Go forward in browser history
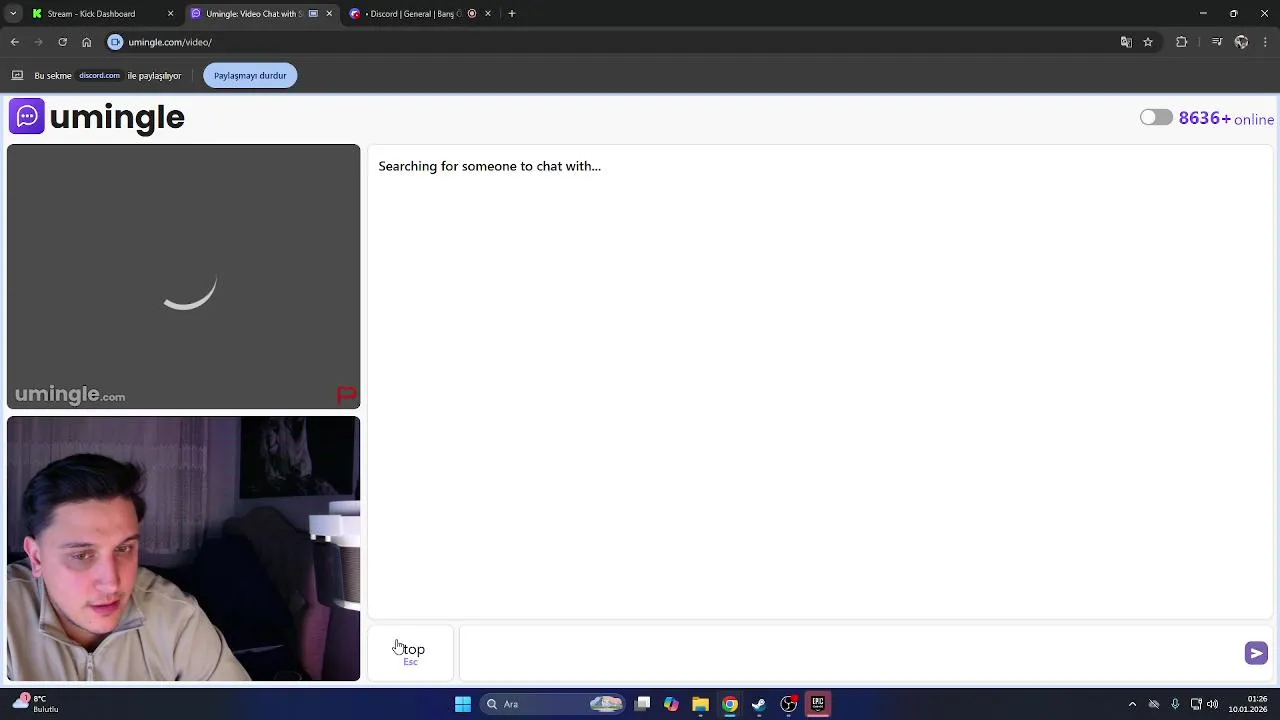This screenshot has height=720, width=1280. pos(39,42)
